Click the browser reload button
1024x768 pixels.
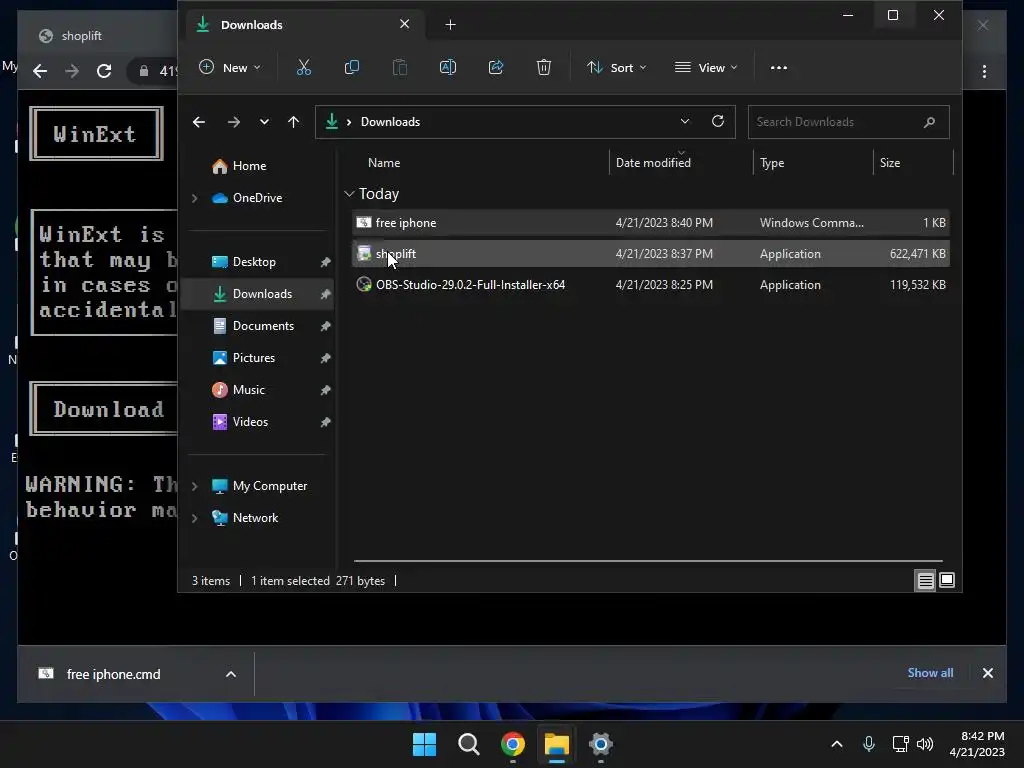pos(104,71)
